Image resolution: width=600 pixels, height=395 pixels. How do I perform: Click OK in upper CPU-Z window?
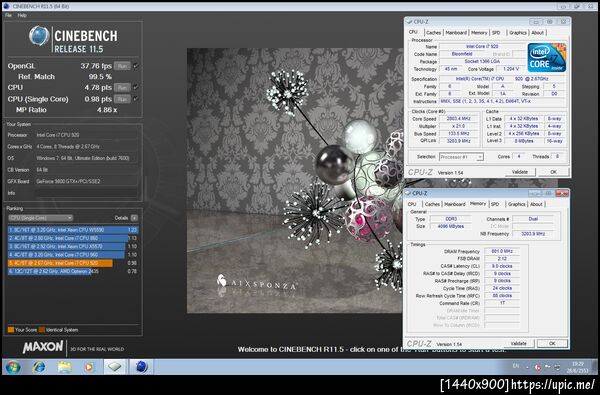click(x=553, y=172)
